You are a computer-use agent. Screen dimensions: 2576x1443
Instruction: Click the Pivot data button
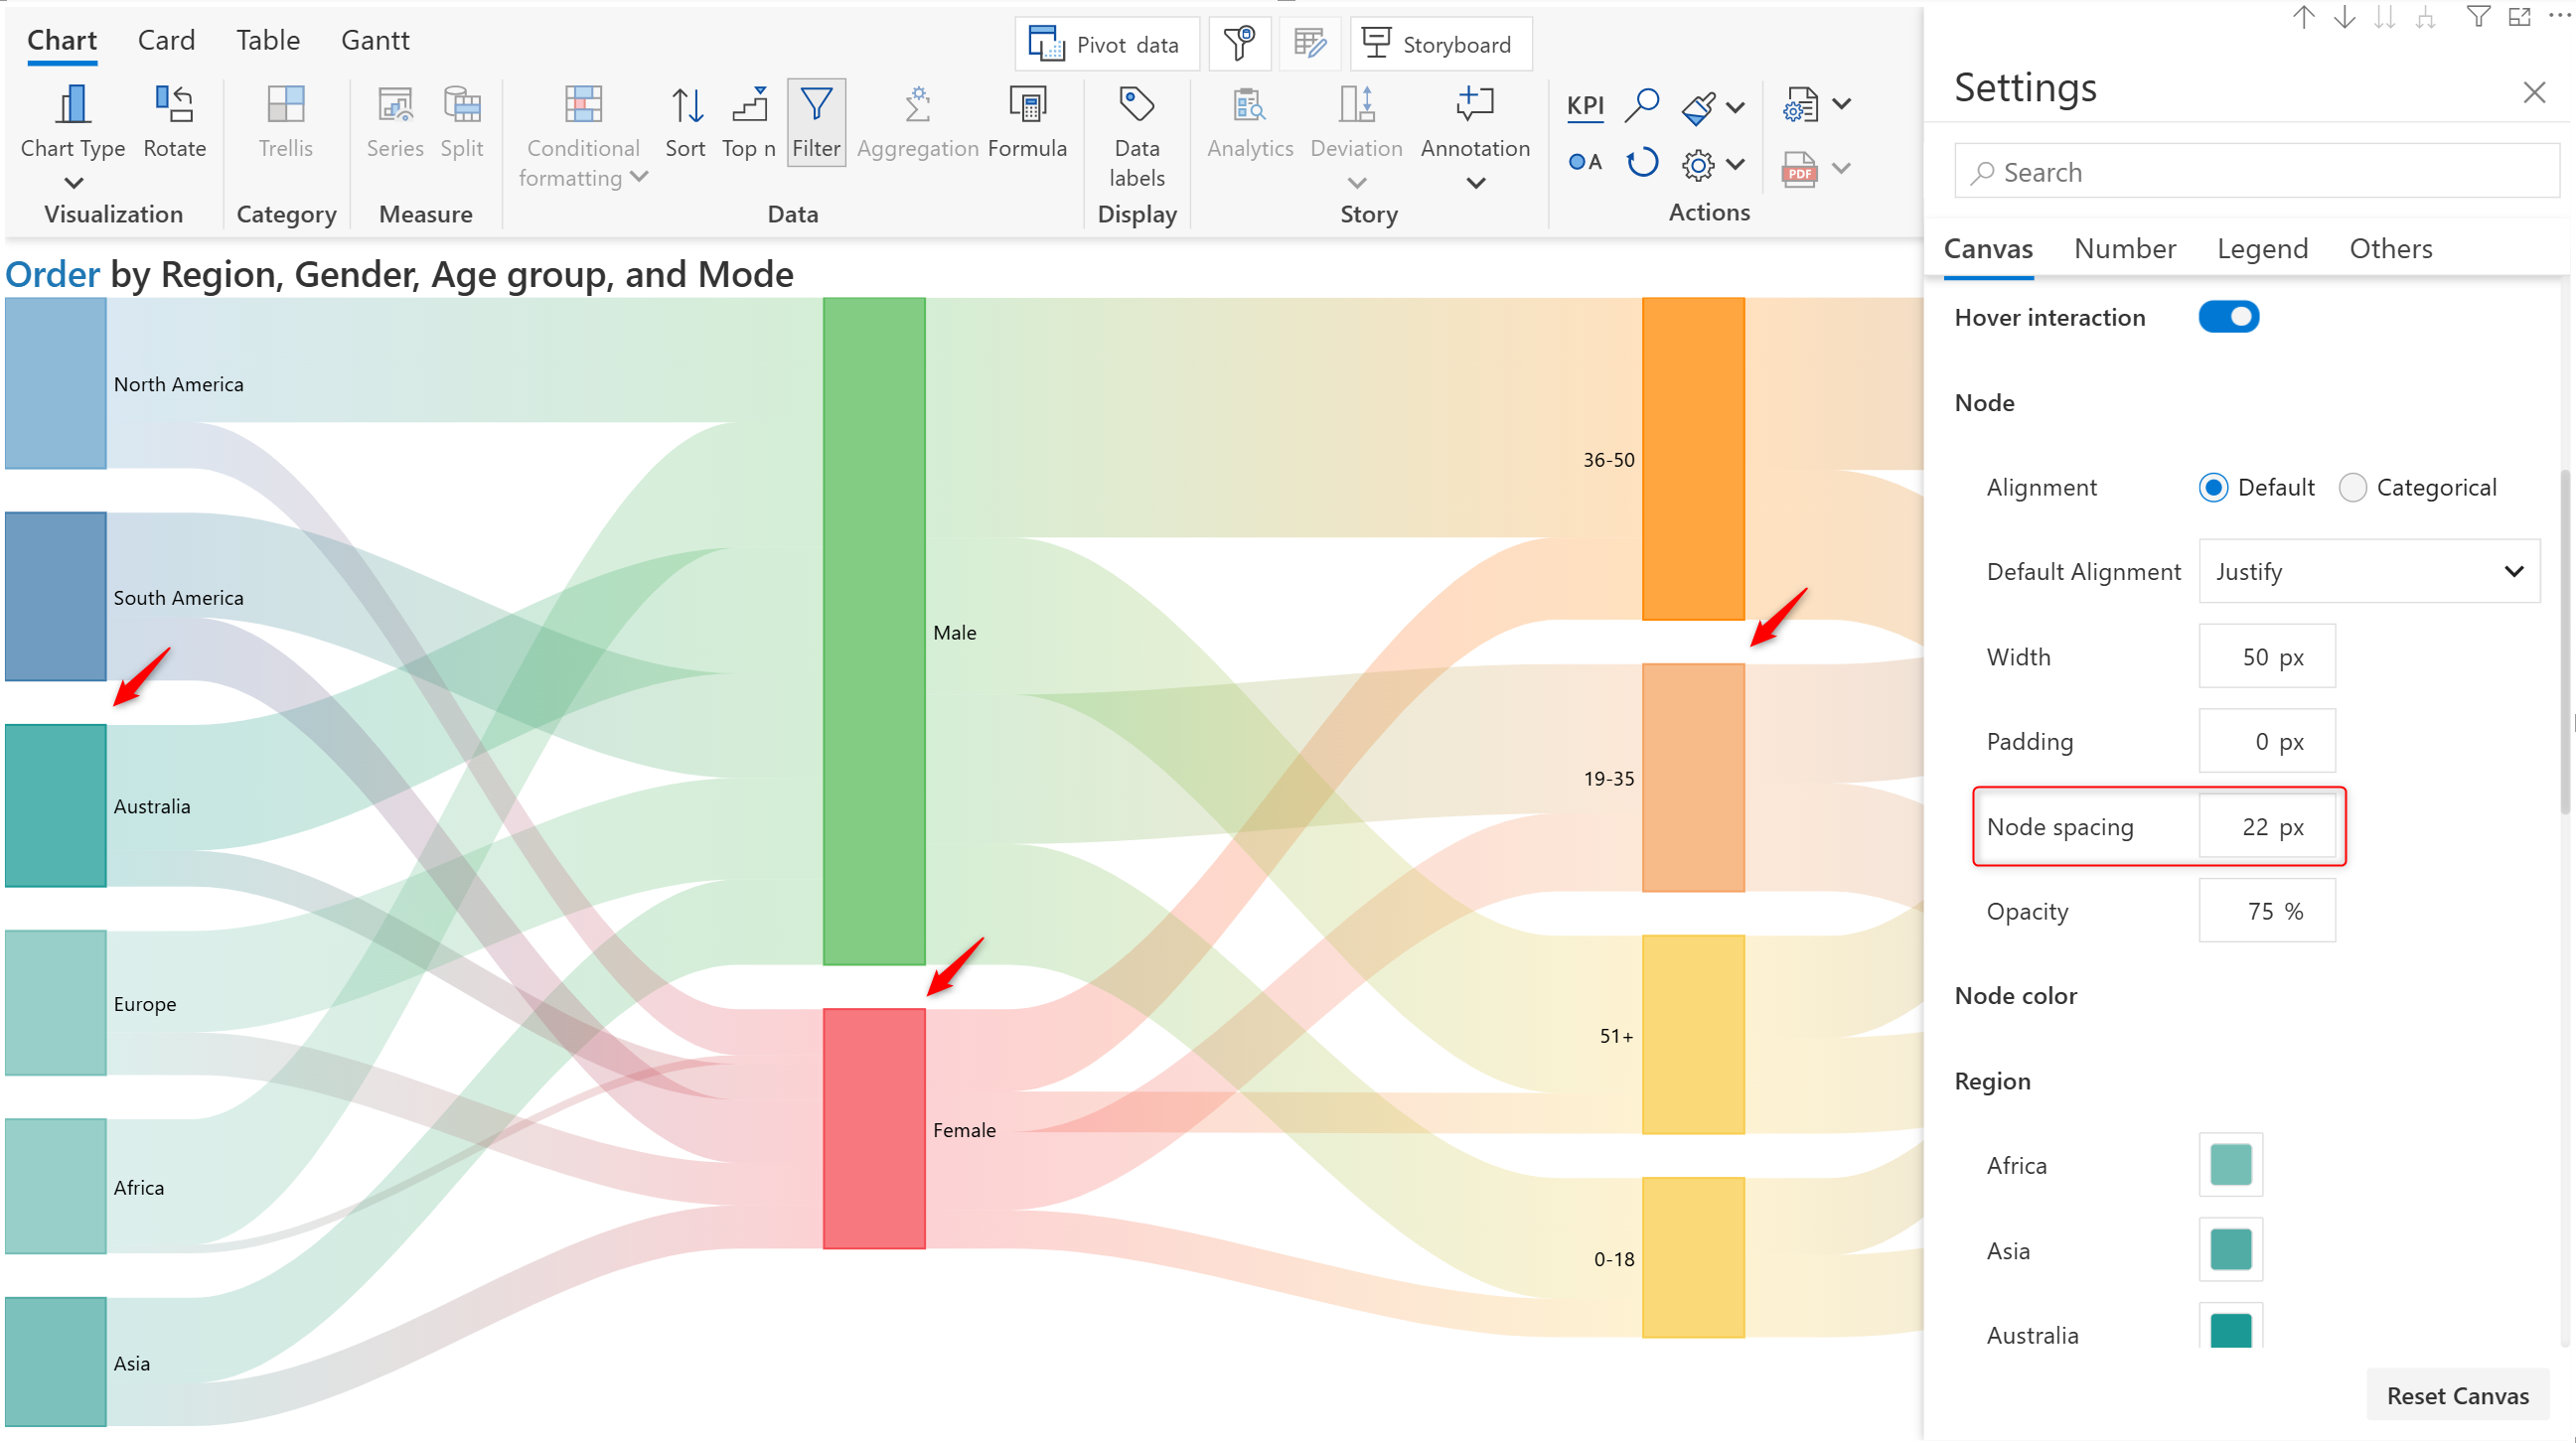click(1106, 45)
